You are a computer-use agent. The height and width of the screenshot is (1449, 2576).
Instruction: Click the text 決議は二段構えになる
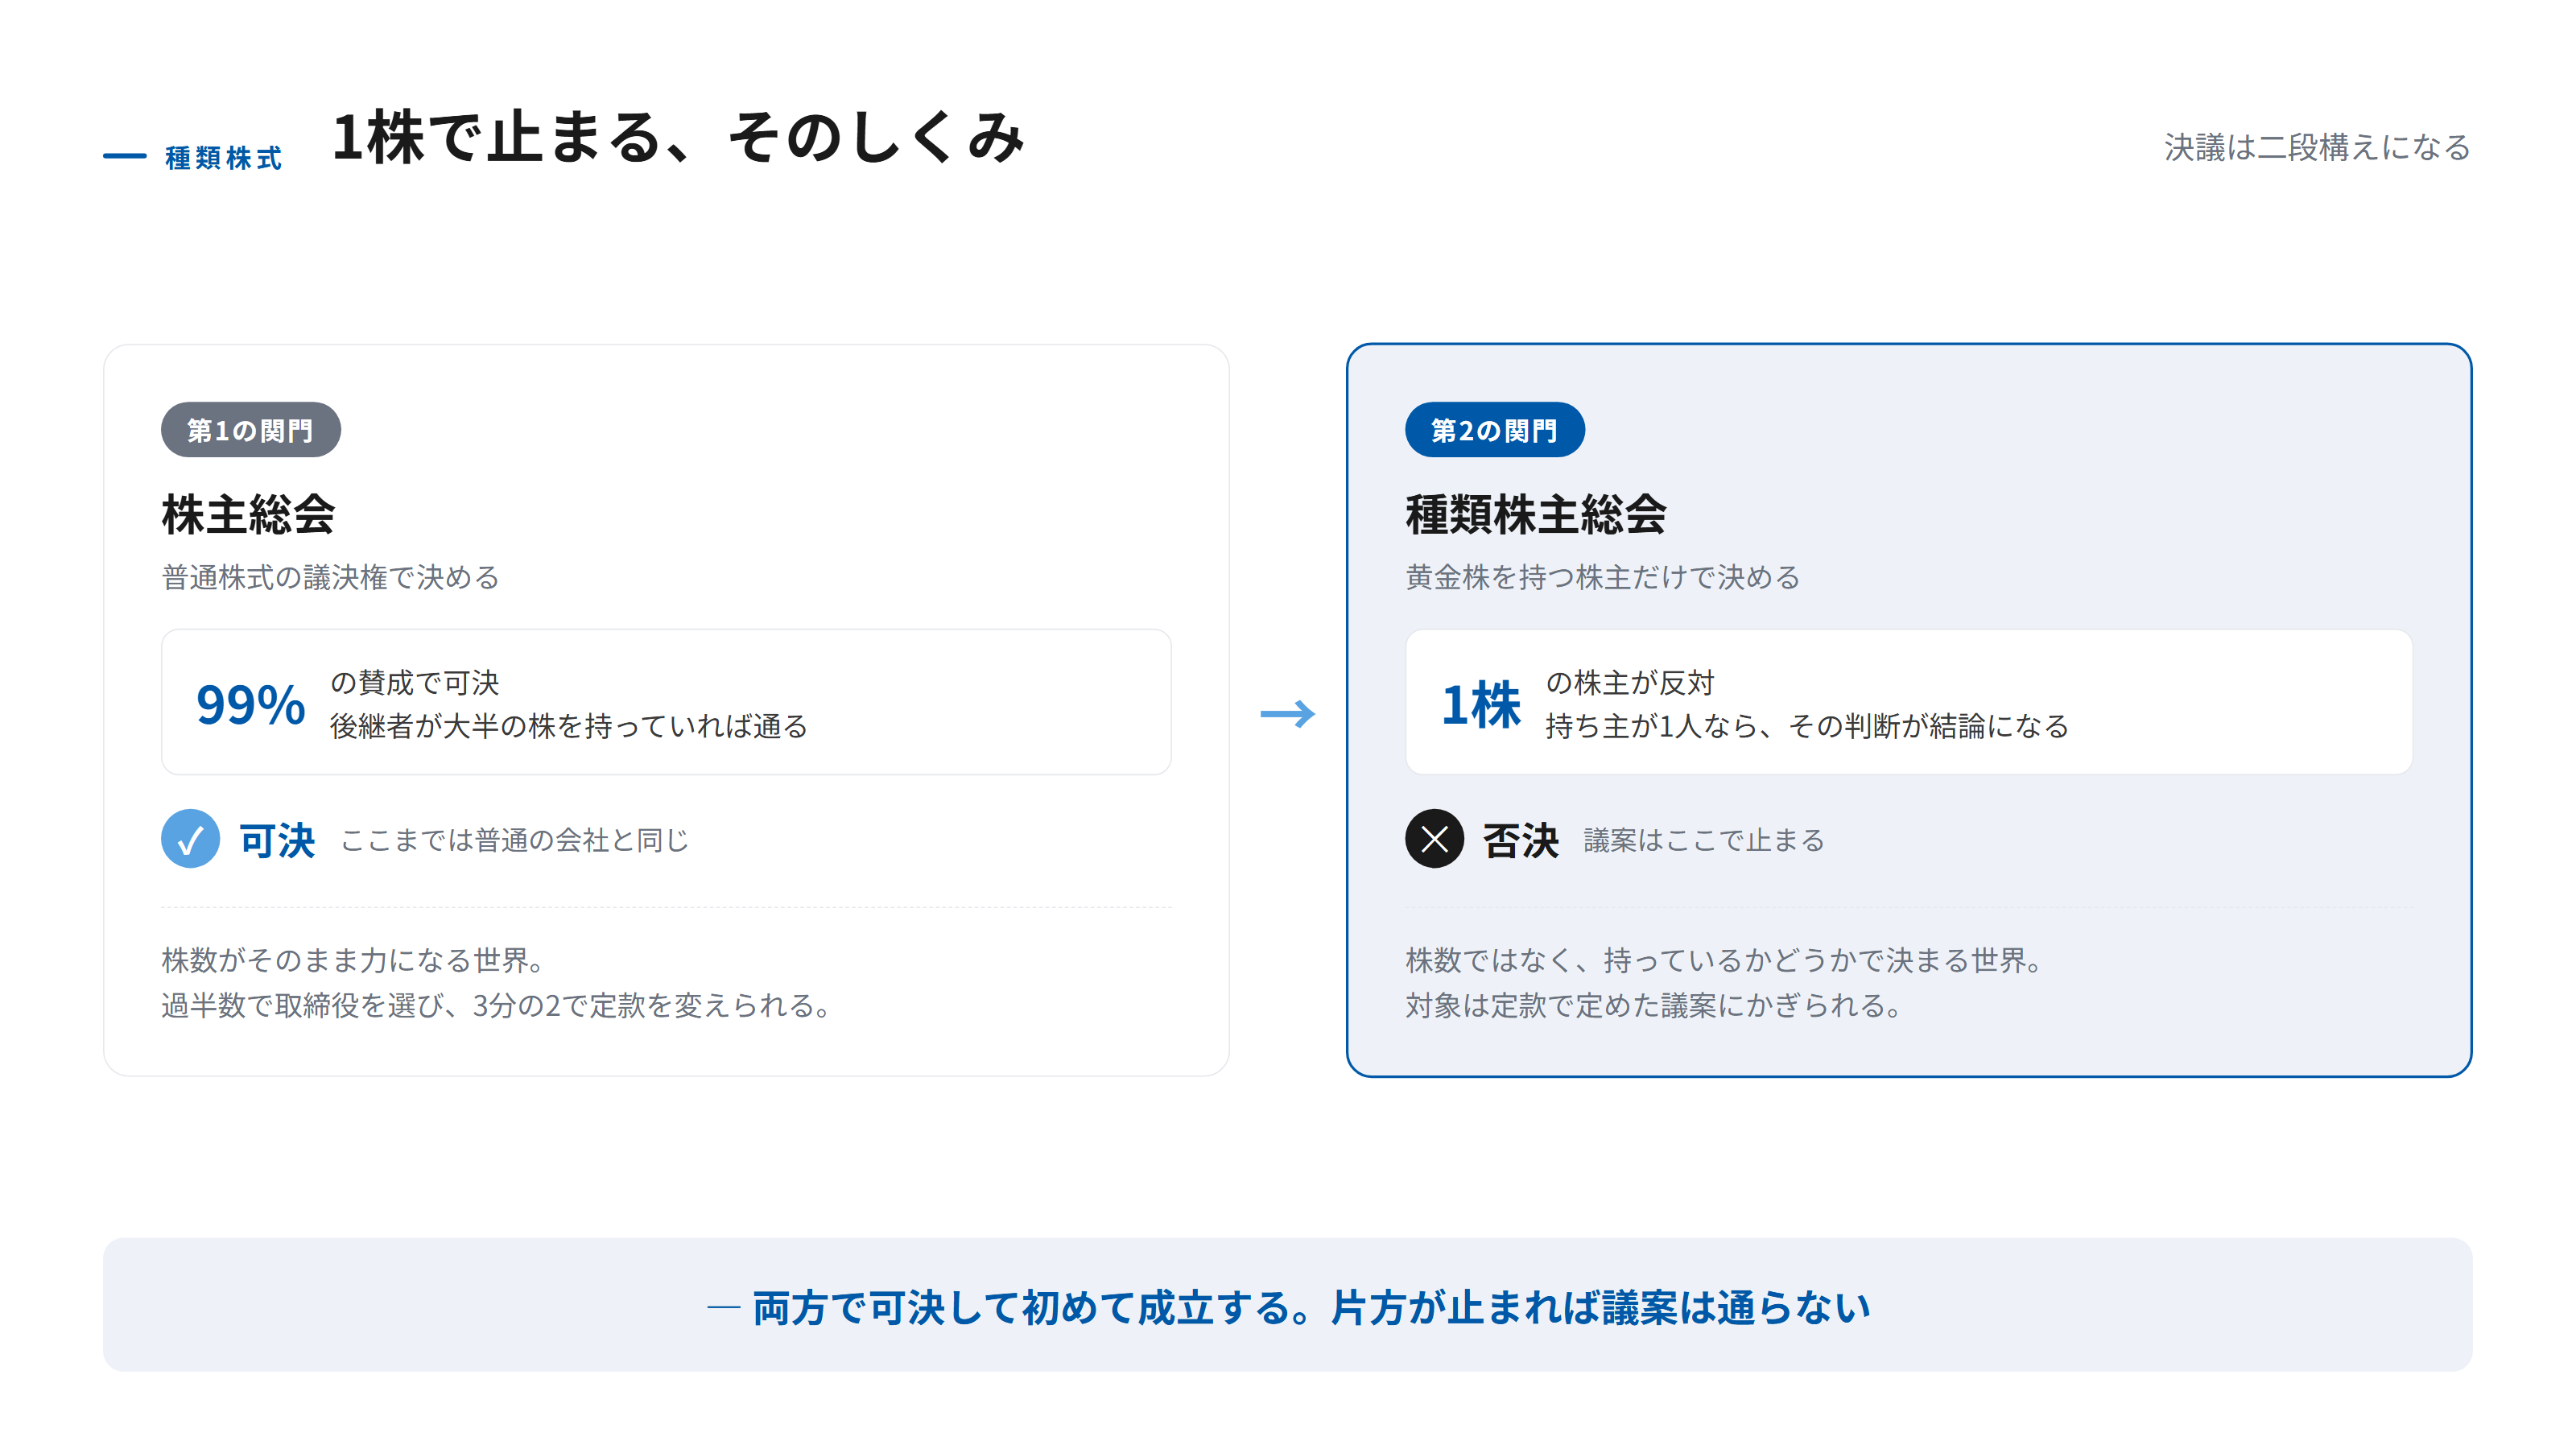point(2317,147)
